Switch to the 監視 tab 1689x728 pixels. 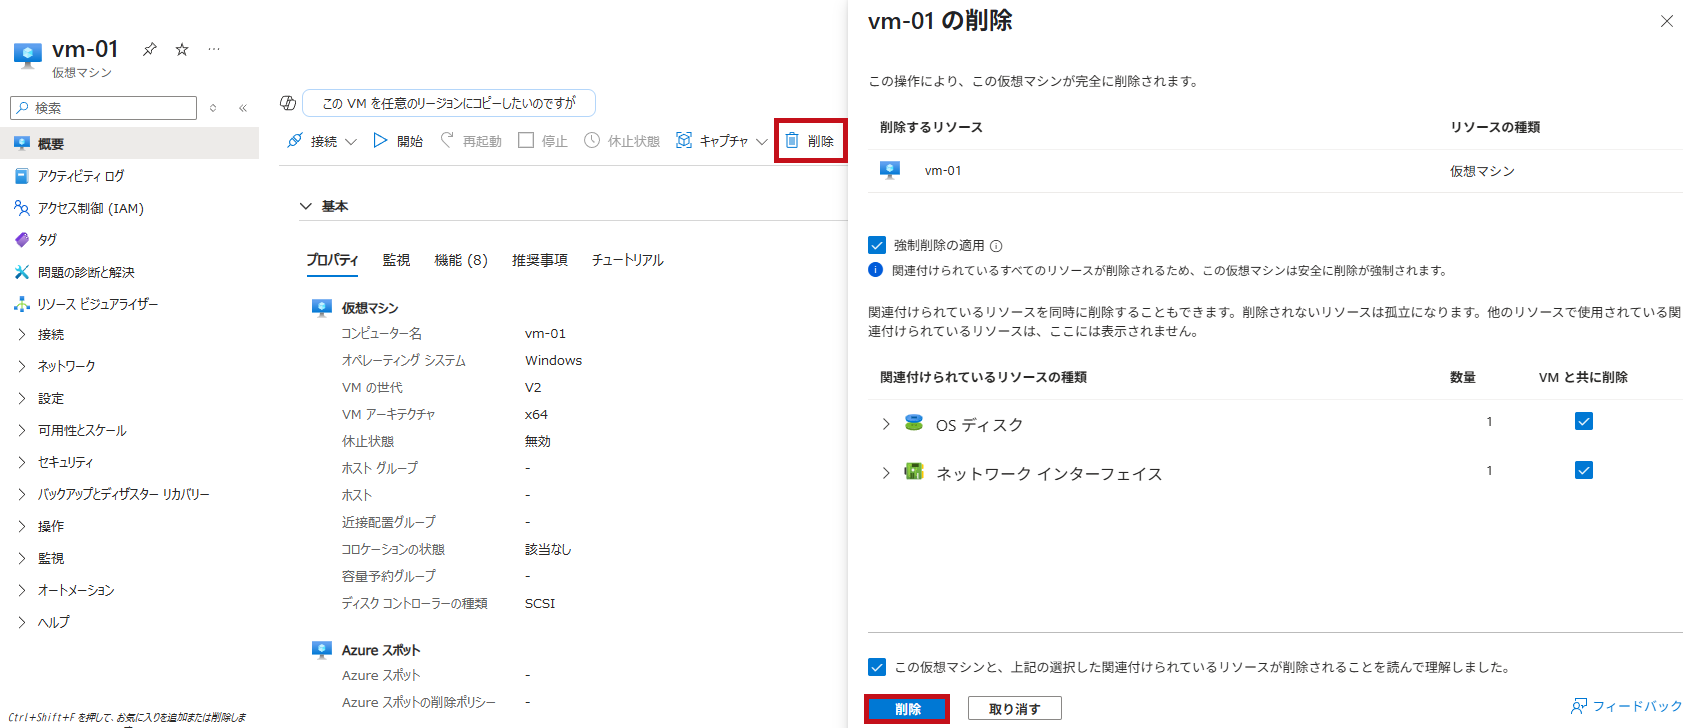tap(396, 260)
